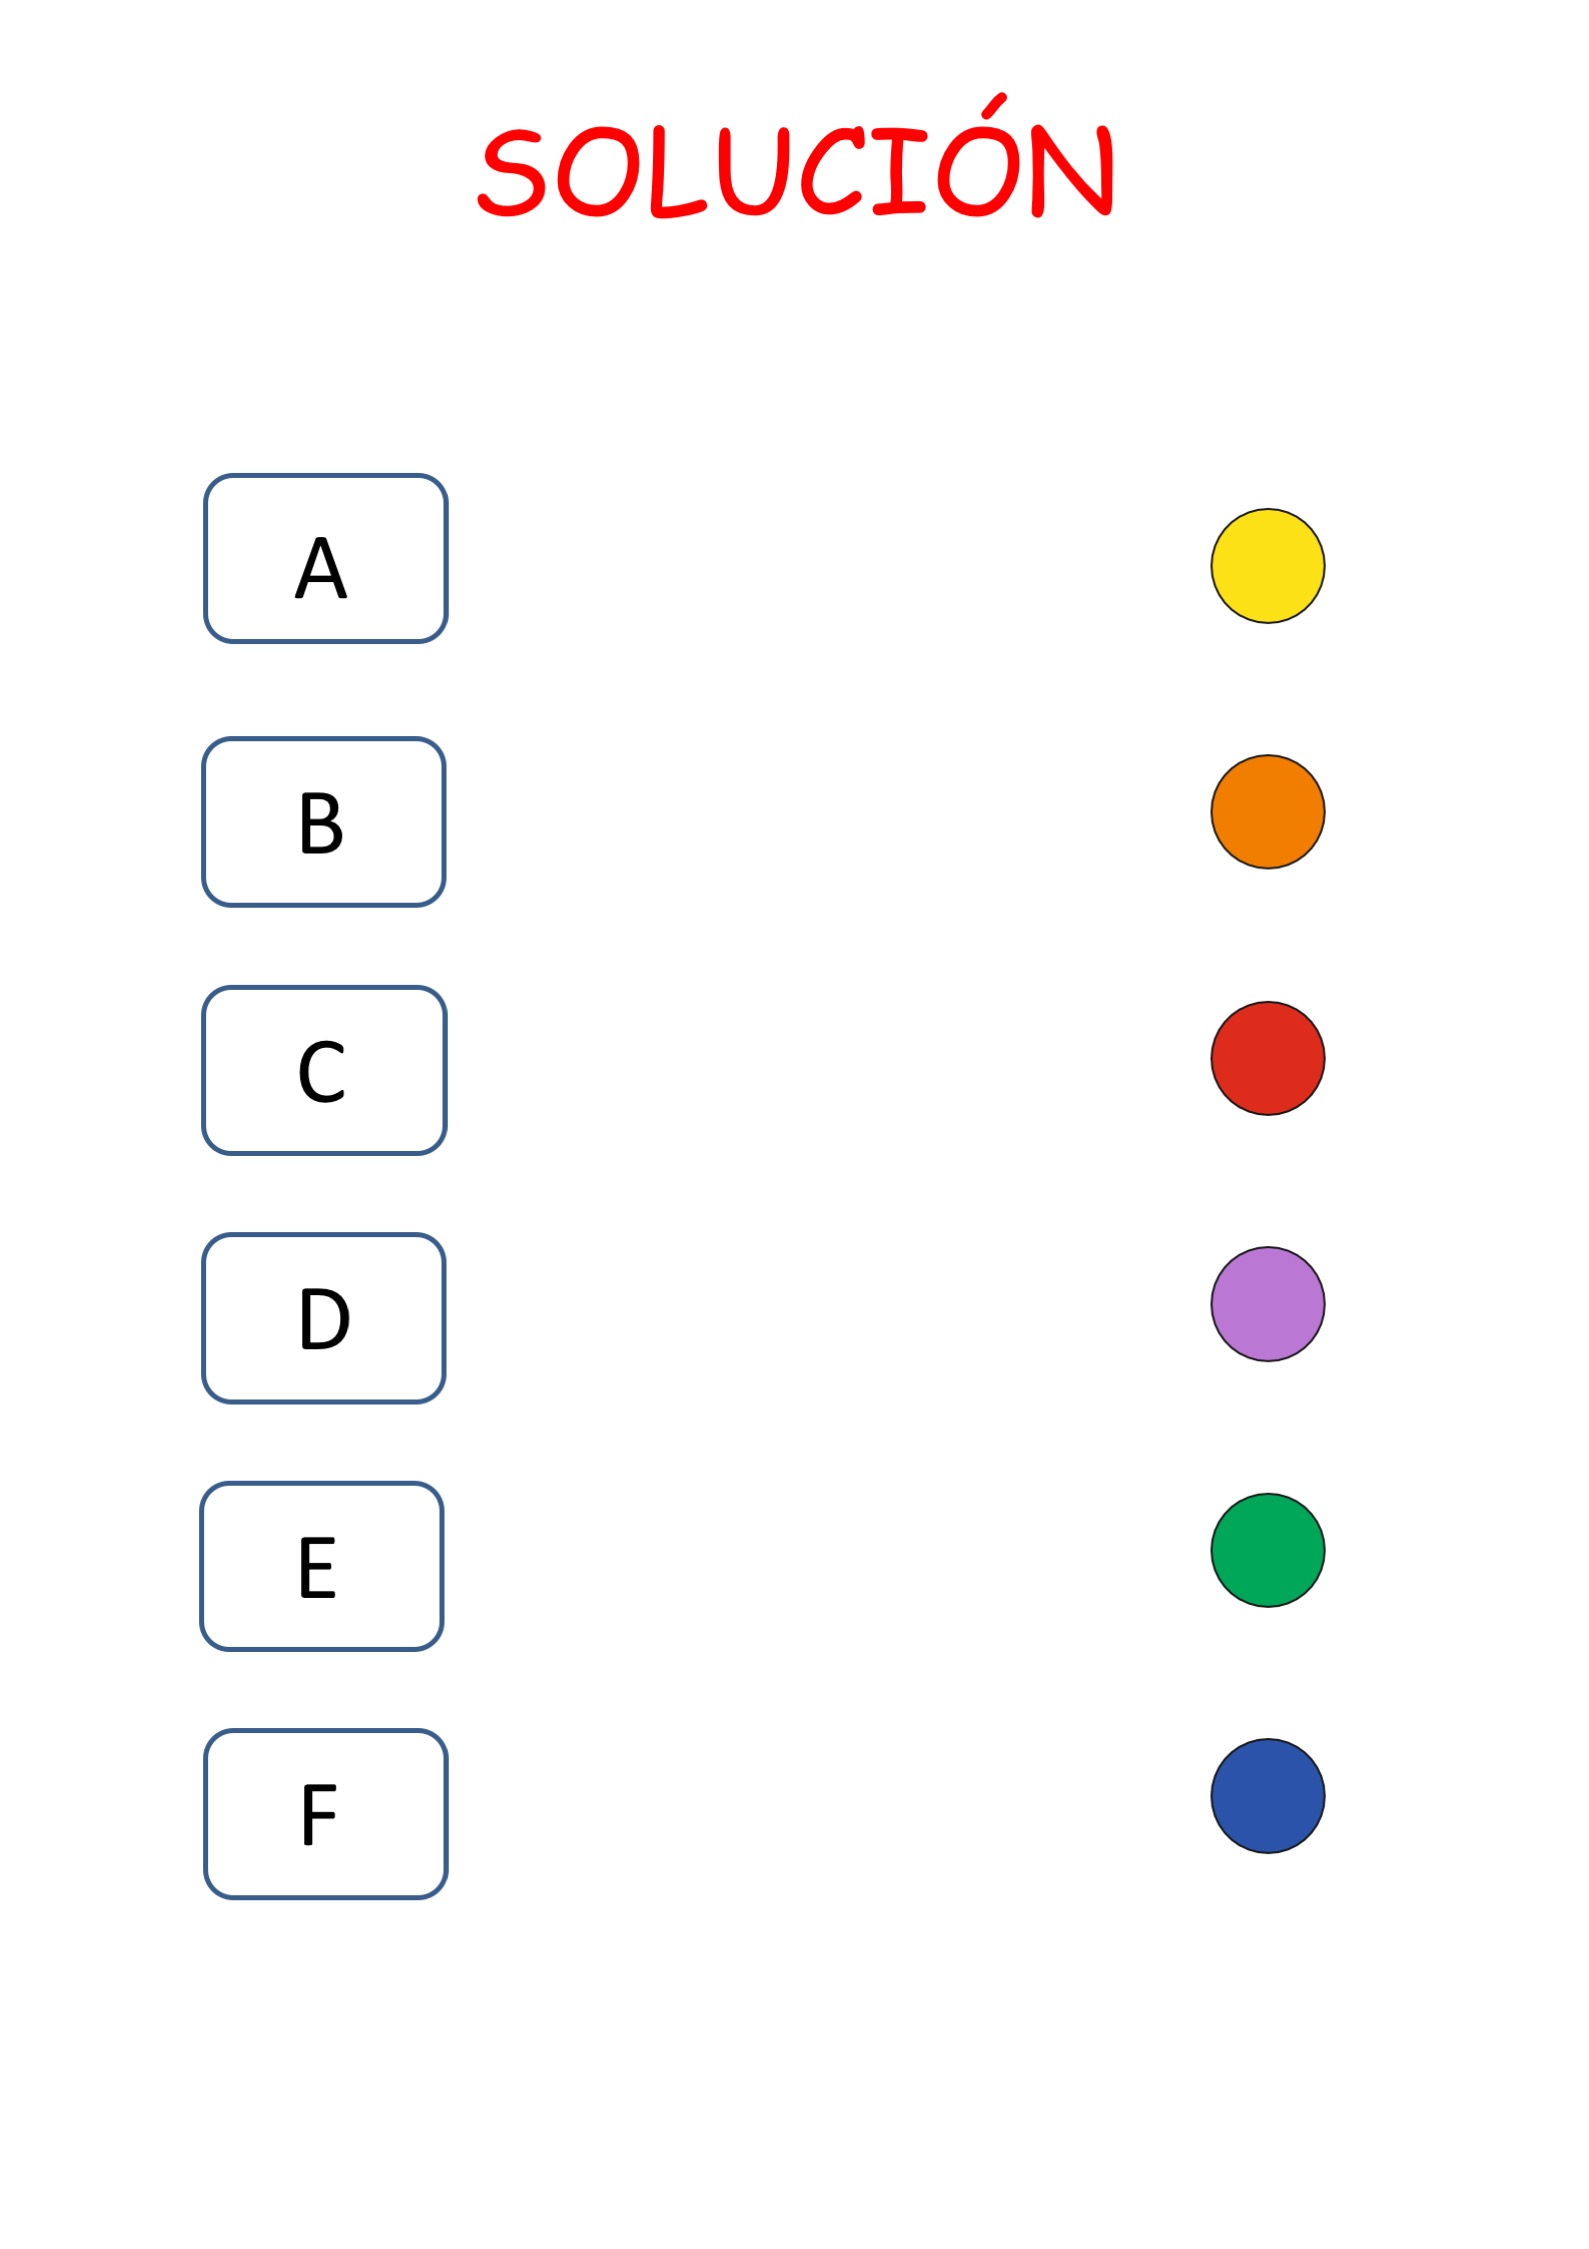Click the box labeled F

[x=325, y=1814]
